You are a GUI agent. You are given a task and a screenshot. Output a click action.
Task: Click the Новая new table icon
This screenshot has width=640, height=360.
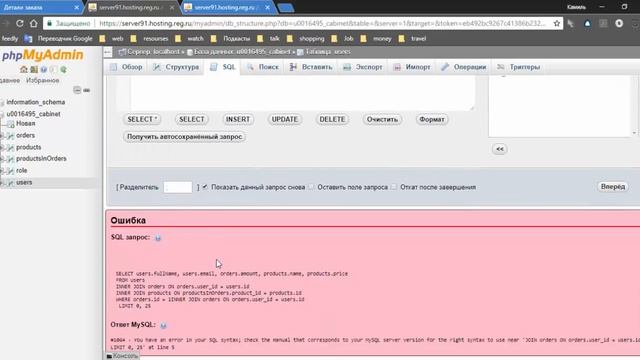11,124
